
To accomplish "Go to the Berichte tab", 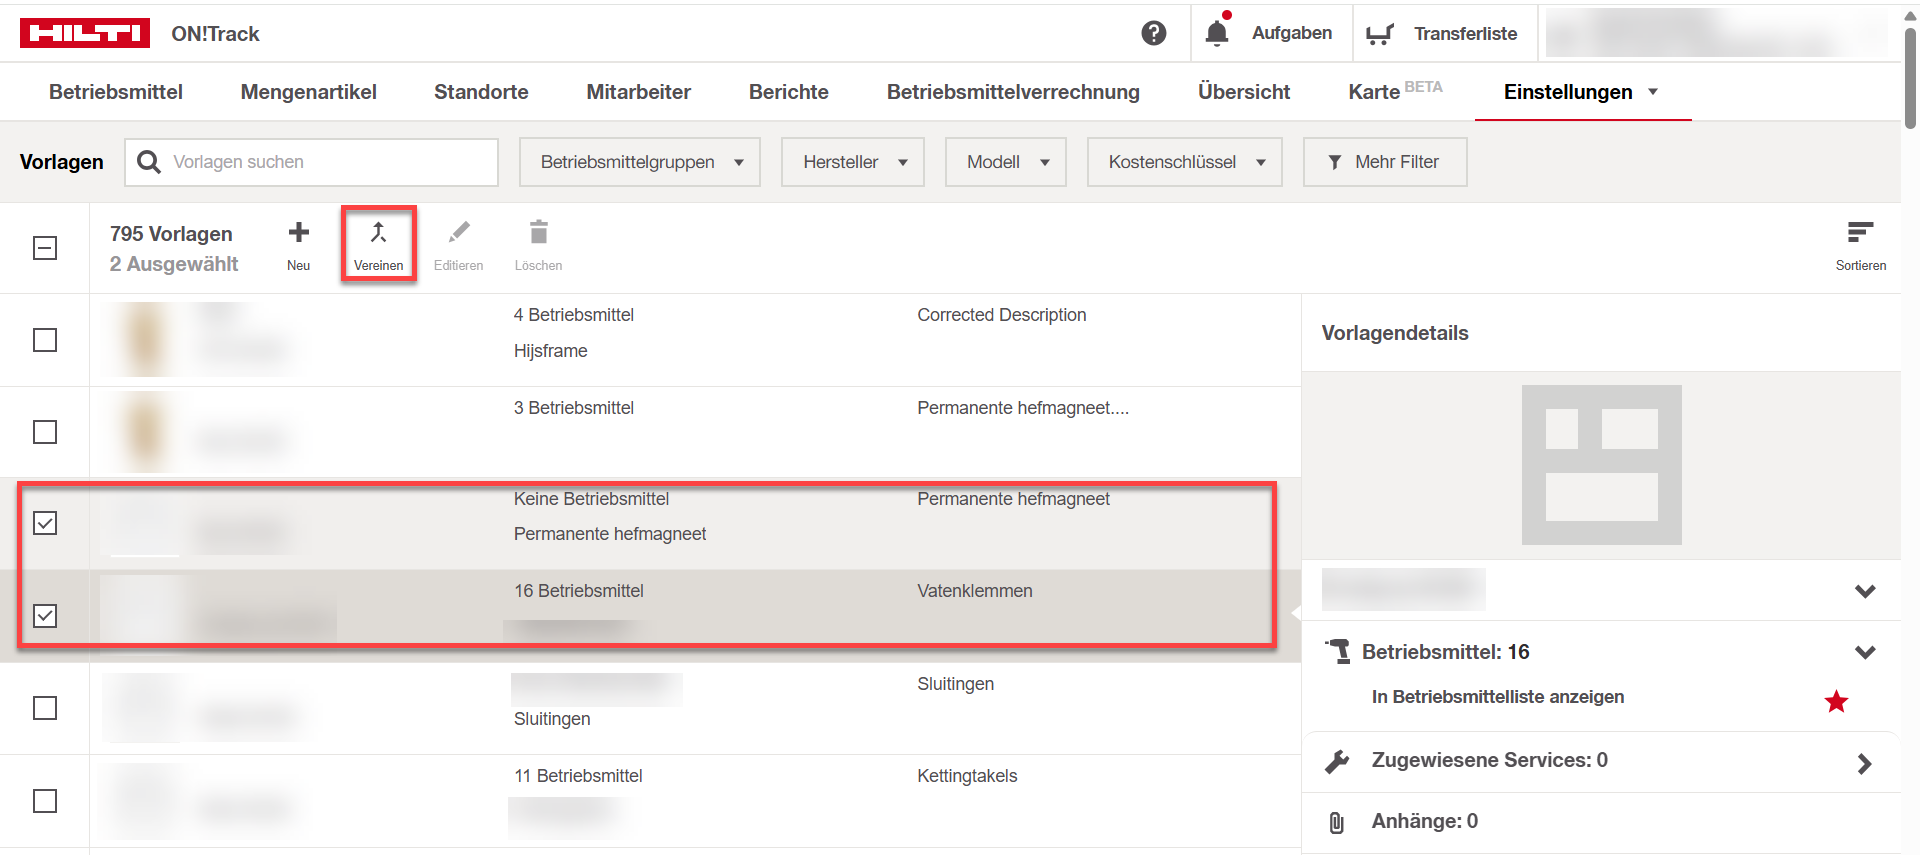I will pos(788,92).
